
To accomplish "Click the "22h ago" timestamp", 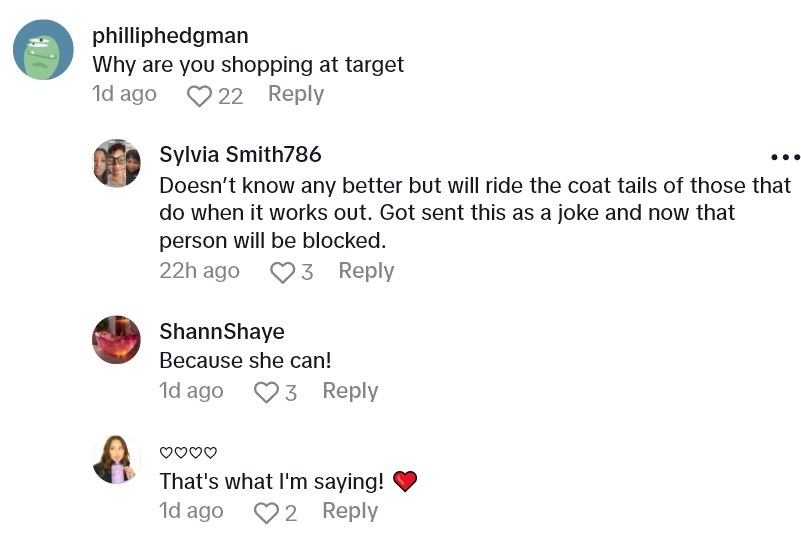I will pyautogui.click(x=199, y=271).
